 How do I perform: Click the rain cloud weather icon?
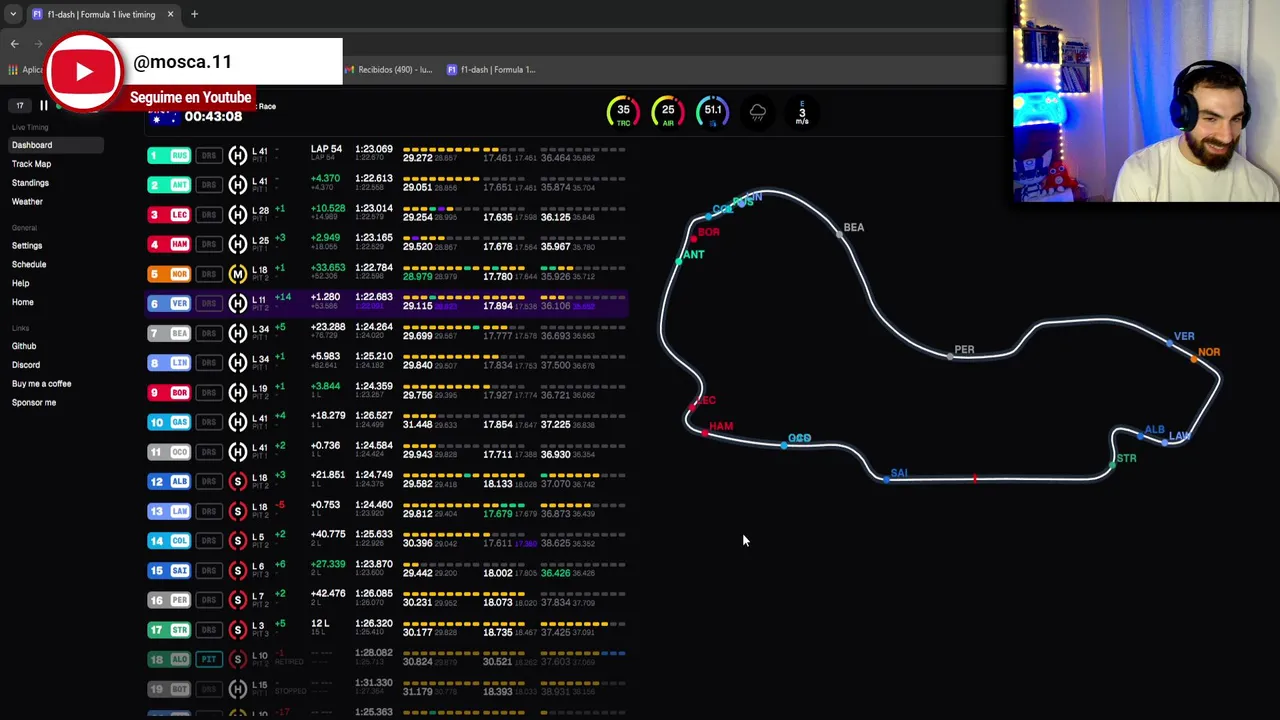point(758,112)
